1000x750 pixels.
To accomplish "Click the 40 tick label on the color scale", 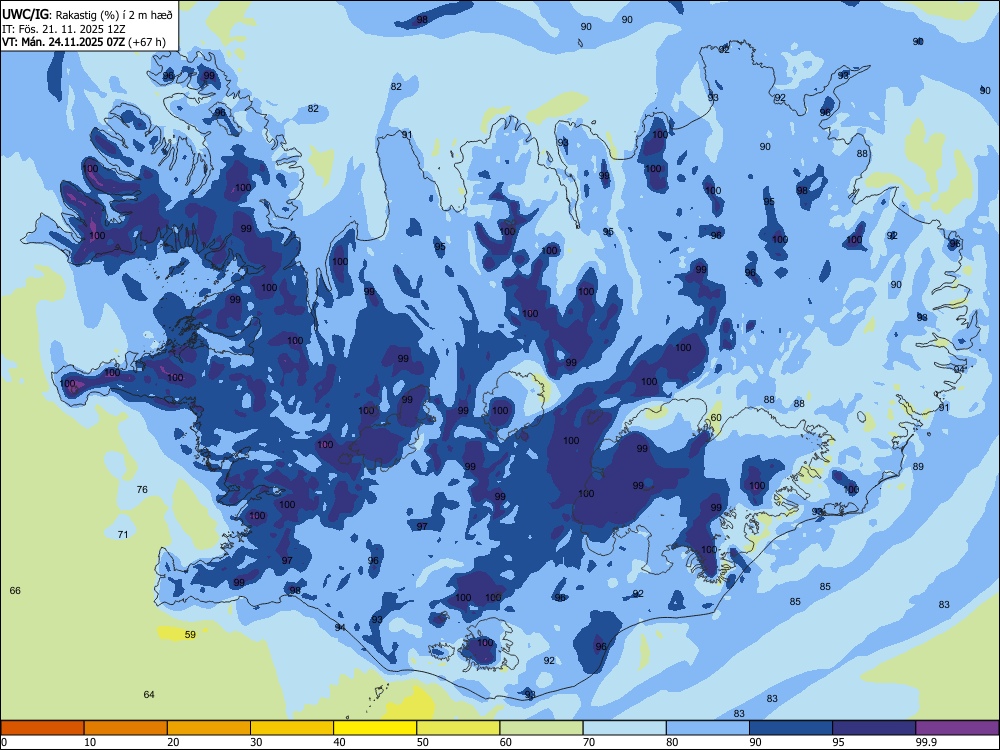I will pyautogui.click(x=340, y=742).
